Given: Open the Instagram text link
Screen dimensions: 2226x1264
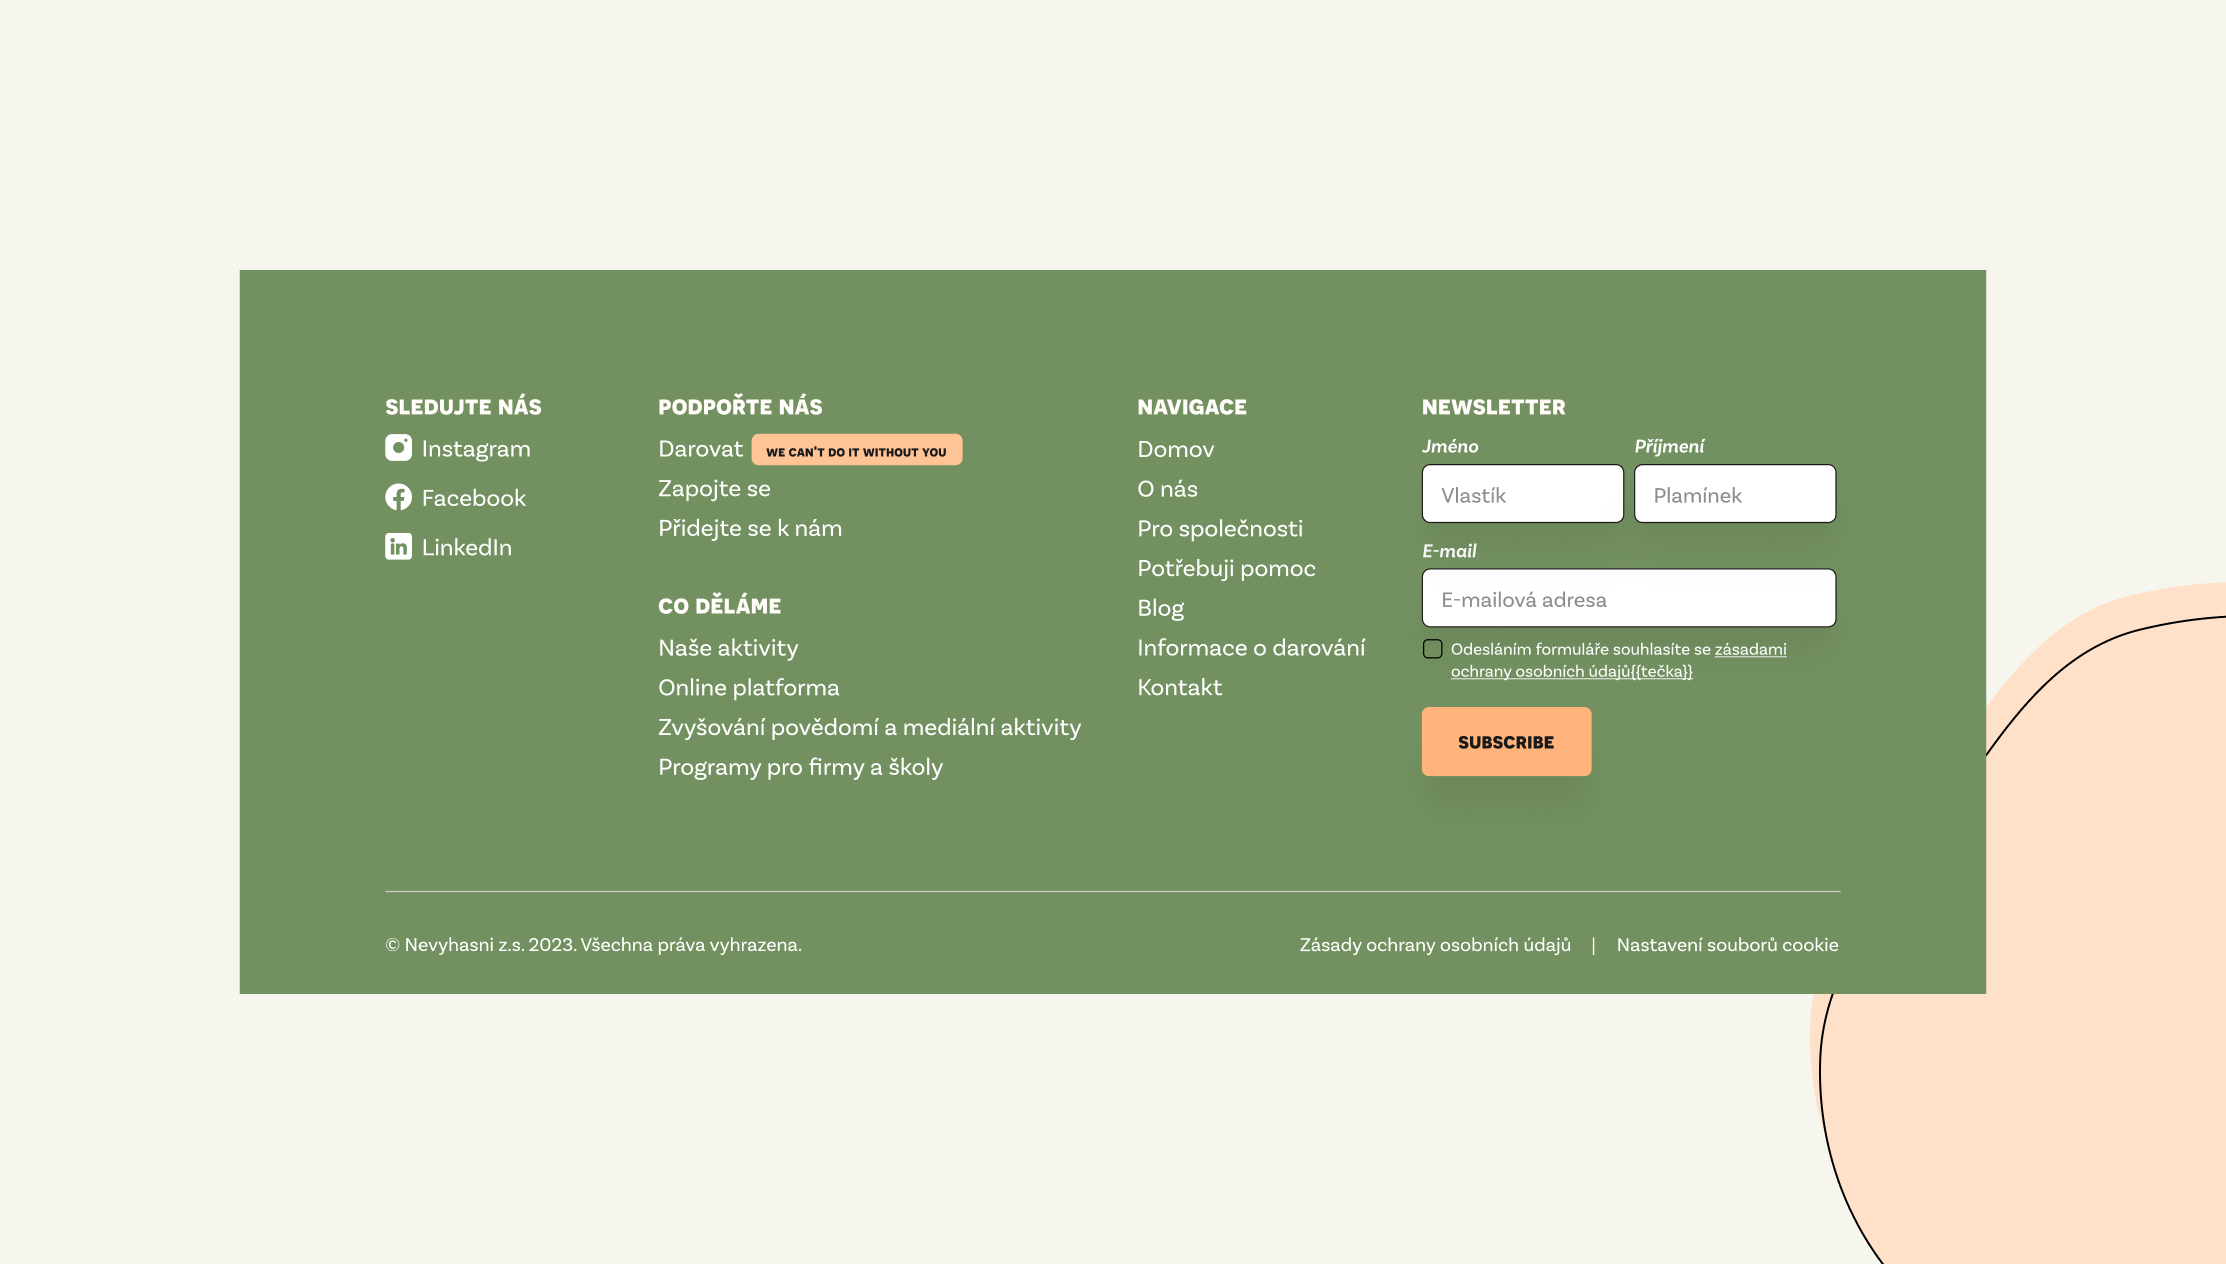Looking at the screenshot, I should click(476, 449).
